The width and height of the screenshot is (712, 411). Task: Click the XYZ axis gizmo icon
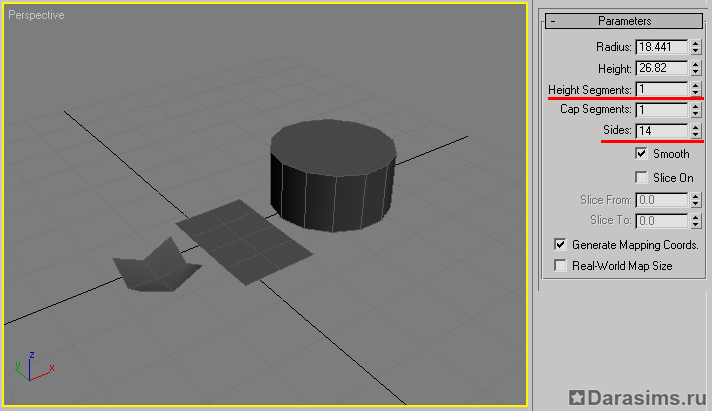pos(31,366)
